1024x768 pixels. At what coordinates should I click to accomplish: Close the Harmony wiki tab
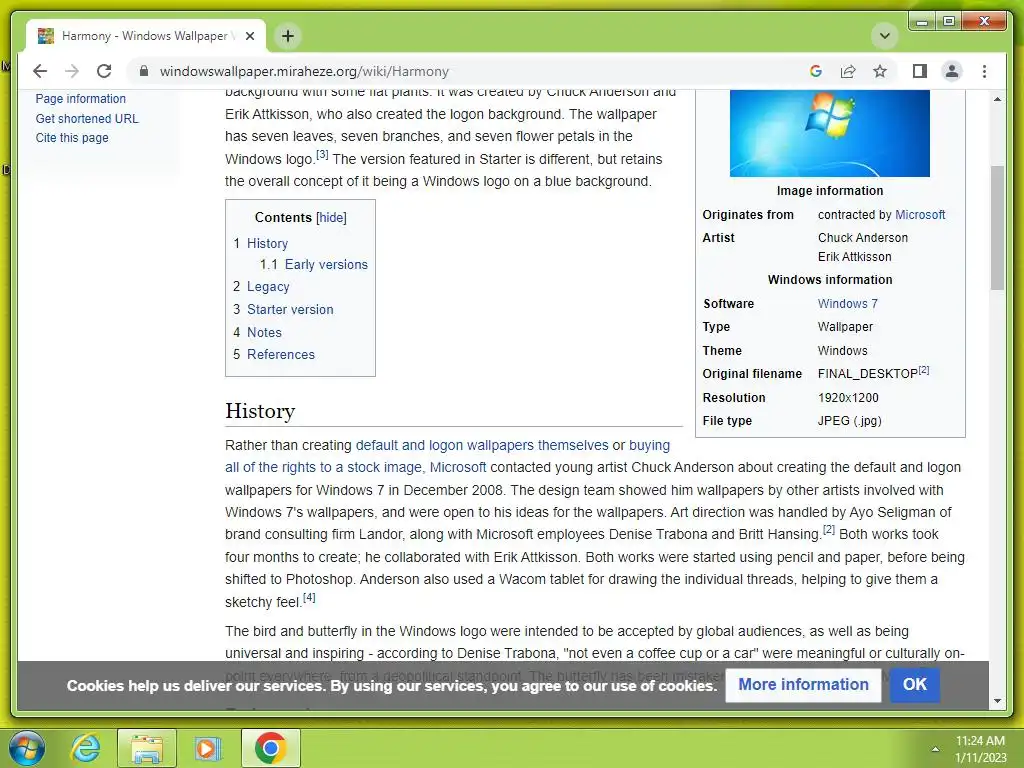pos(249,36)
